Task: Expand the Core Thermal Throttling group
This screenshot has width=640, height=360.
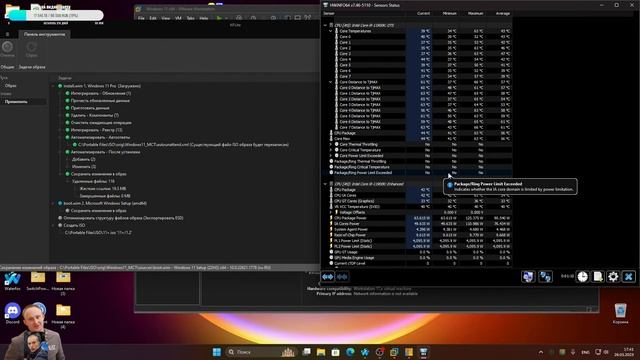Action: tap(331, 144)
